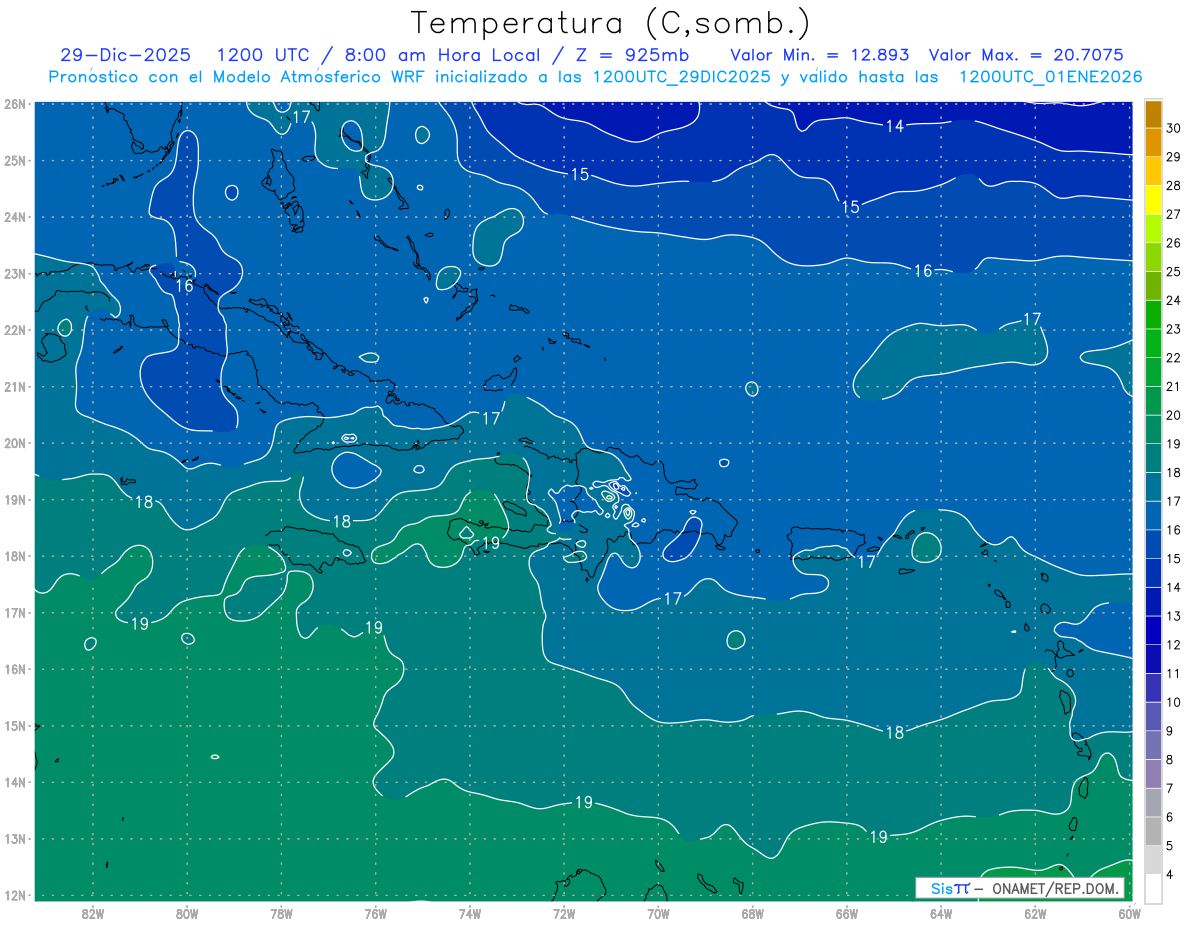This screenshot has height=927, width=1200.
Task: Click the '12N' latitude axis label
Action: [x=15, y=895]
